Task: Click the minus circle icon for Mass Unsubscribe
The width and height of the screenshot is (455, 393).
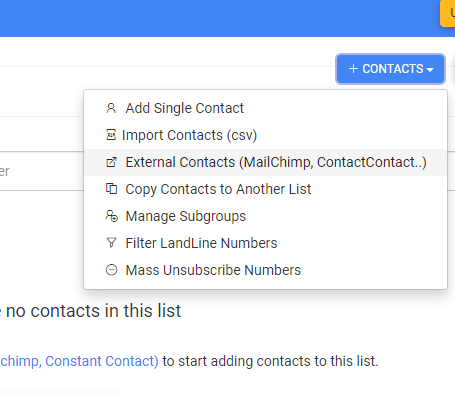Action: 111,270
